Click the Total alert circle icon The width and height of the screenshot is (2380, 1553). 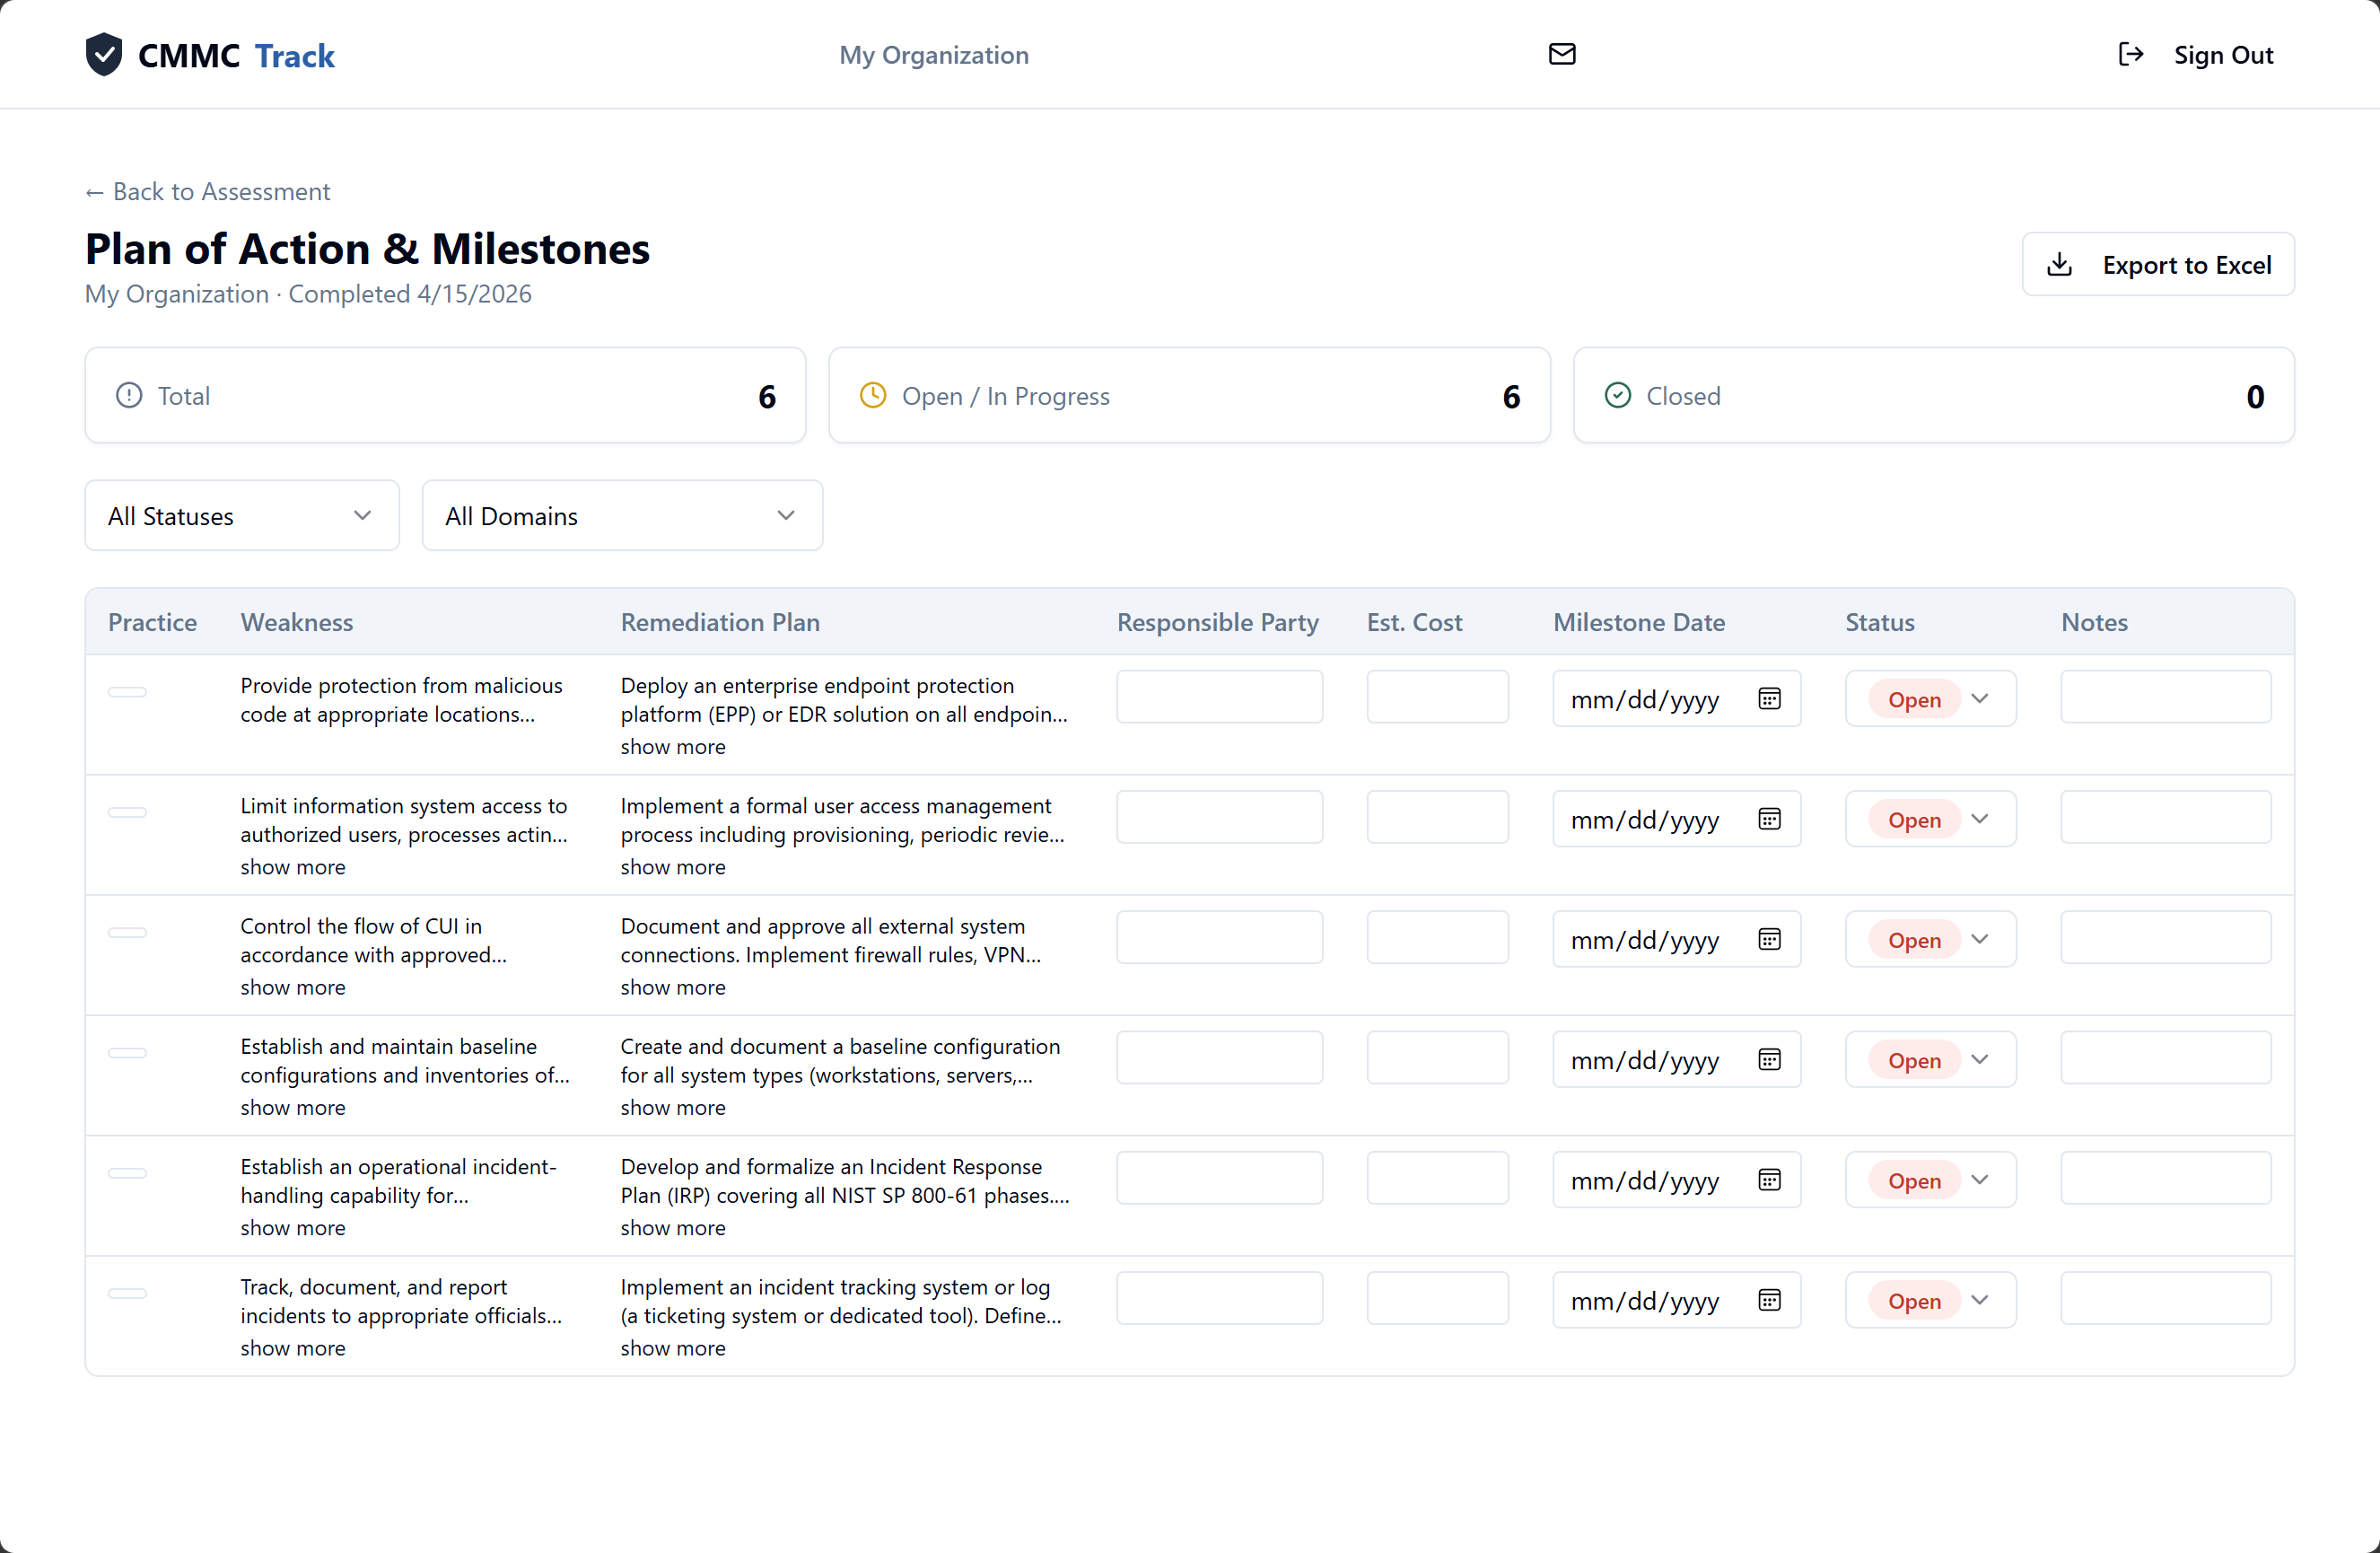(x=129, y=396)
